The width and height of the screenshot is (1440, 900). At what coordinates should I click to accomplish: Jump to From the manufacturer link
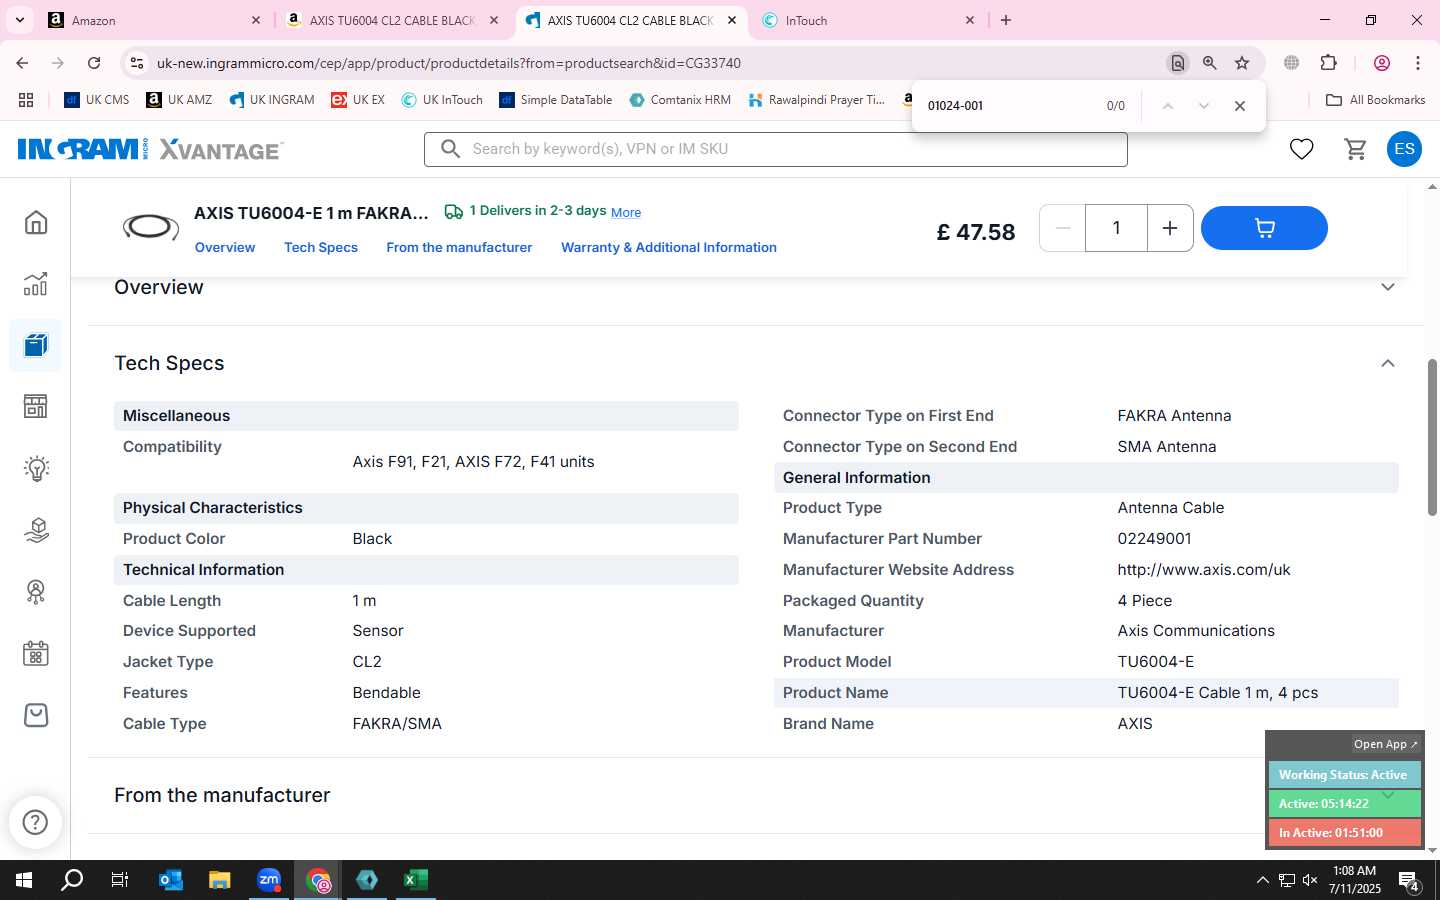[459, 247]
